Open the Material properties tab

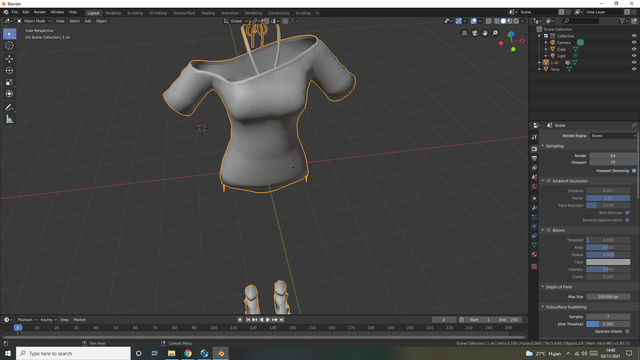click(534, 255)
